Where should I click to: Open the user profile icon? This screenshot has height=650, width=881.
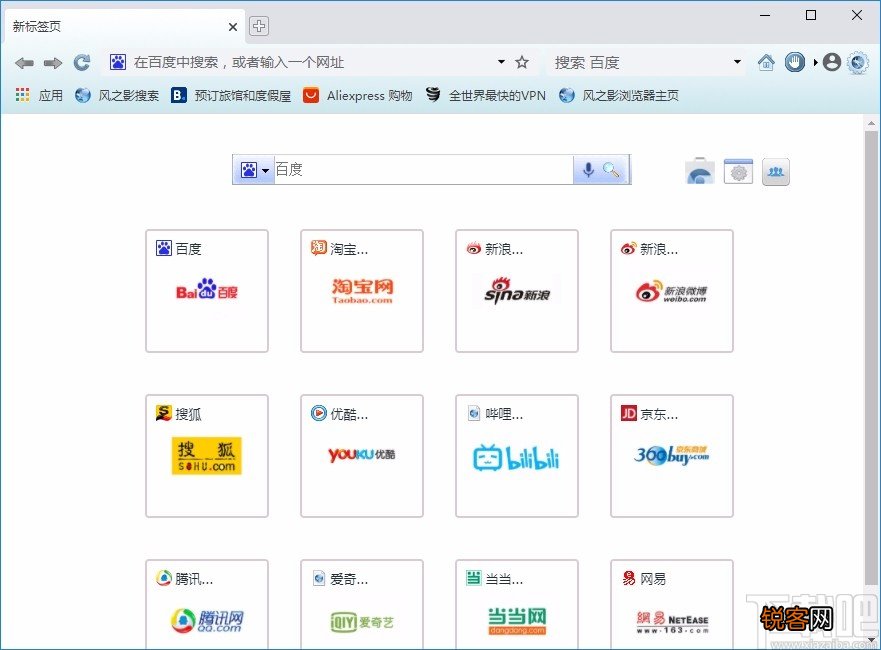coord(832,62)
